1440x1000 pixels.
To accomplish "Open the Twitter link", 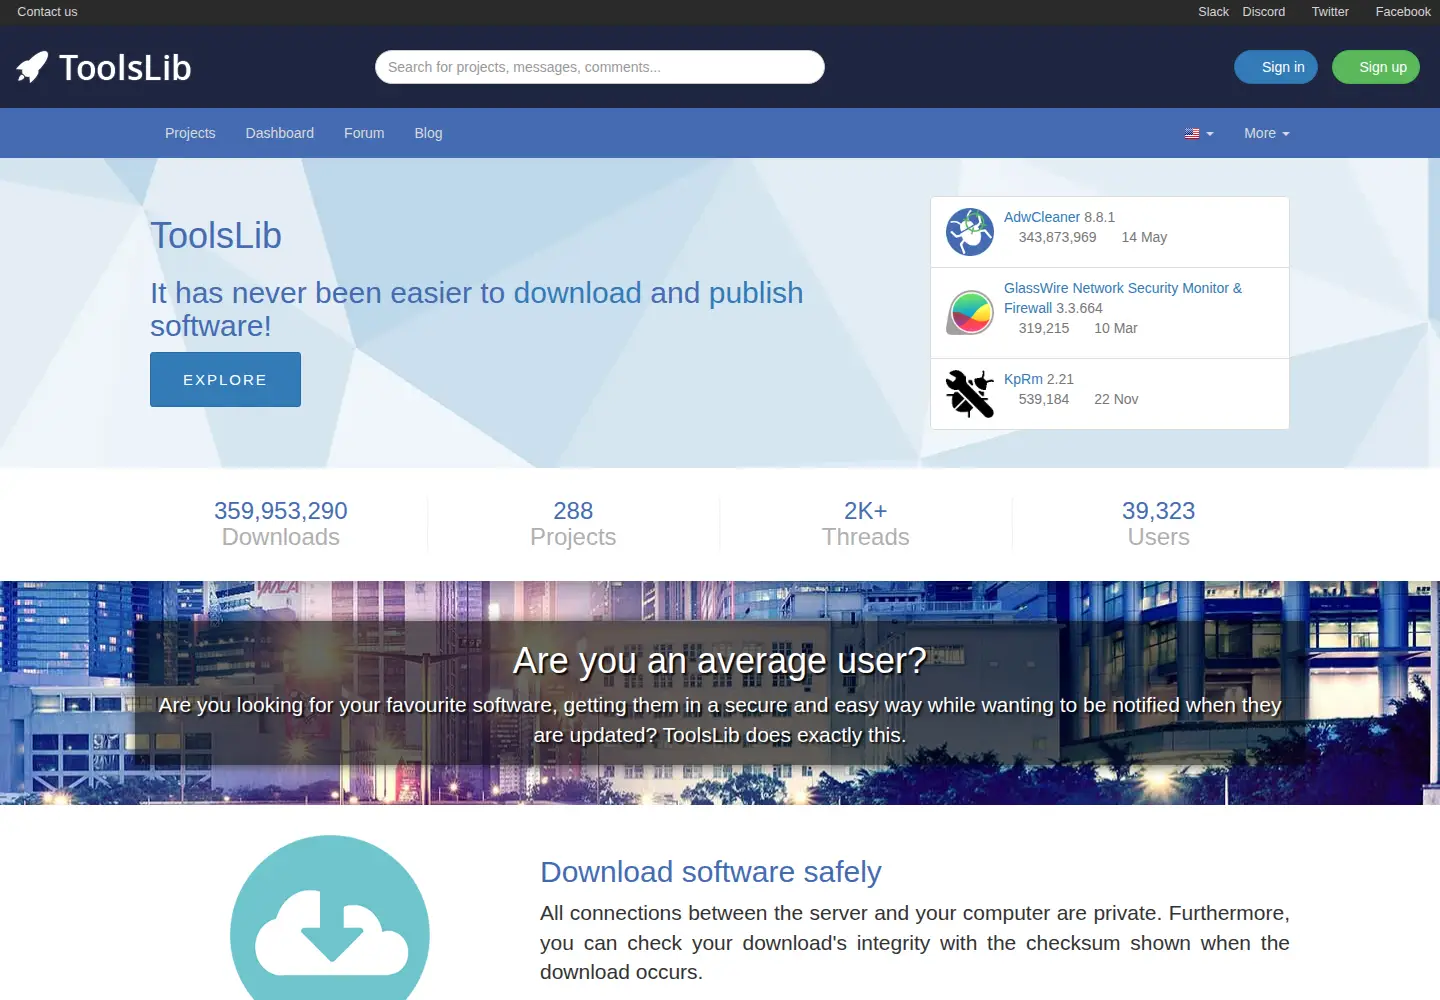I will [1330, 12].
